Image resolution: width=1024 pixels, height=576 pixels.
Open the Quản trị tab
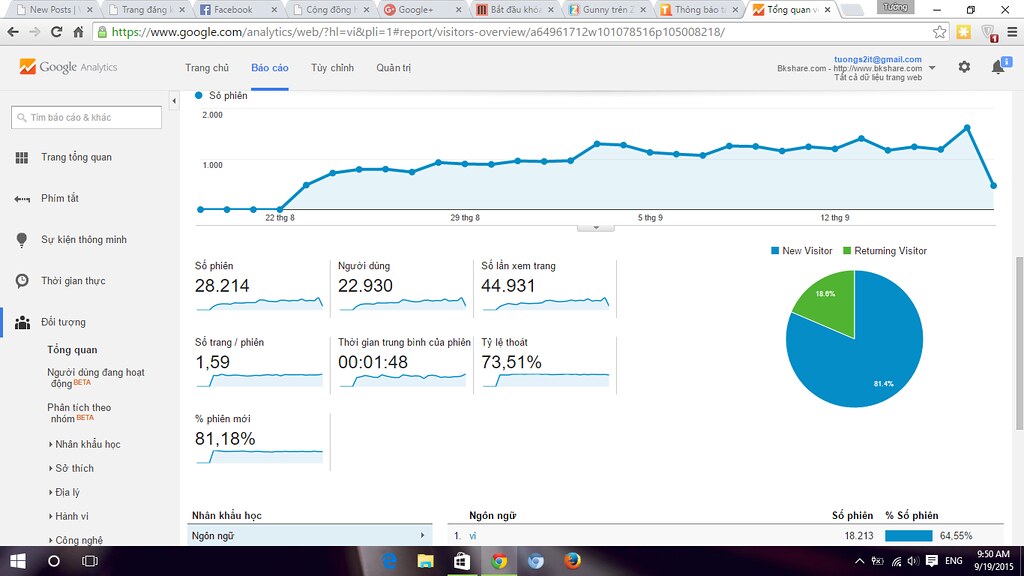[x=393, y=68]
